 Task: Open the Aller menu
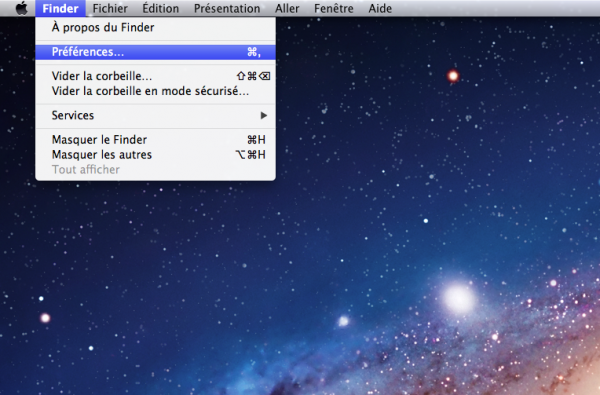(287, 8)
